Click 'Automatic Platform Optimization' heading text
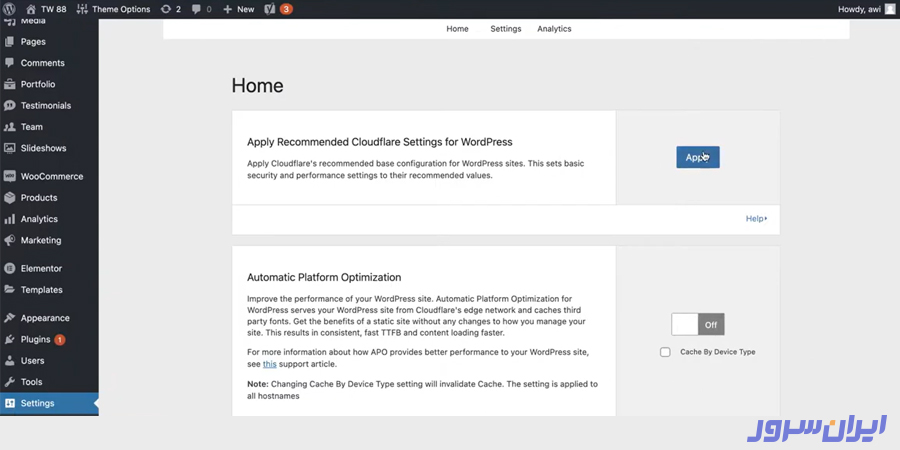 click(x=324, y=277)
